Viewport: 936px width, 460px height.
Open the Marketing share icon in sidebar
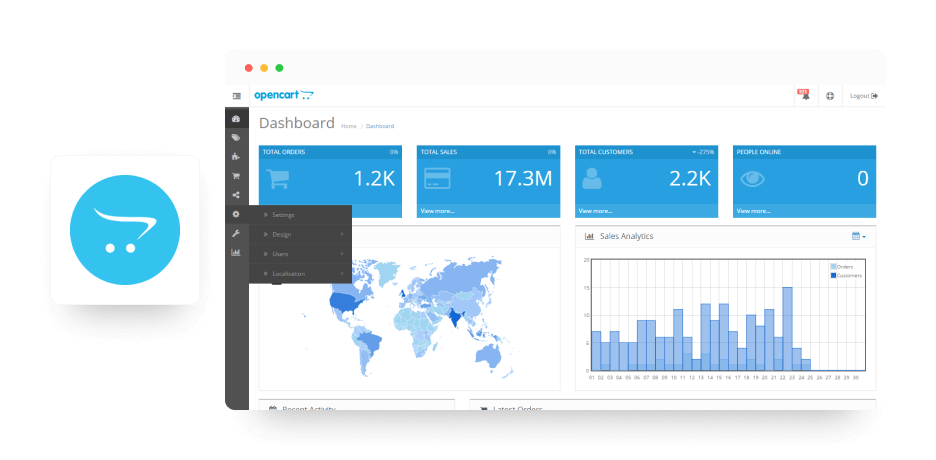point(236,195)
